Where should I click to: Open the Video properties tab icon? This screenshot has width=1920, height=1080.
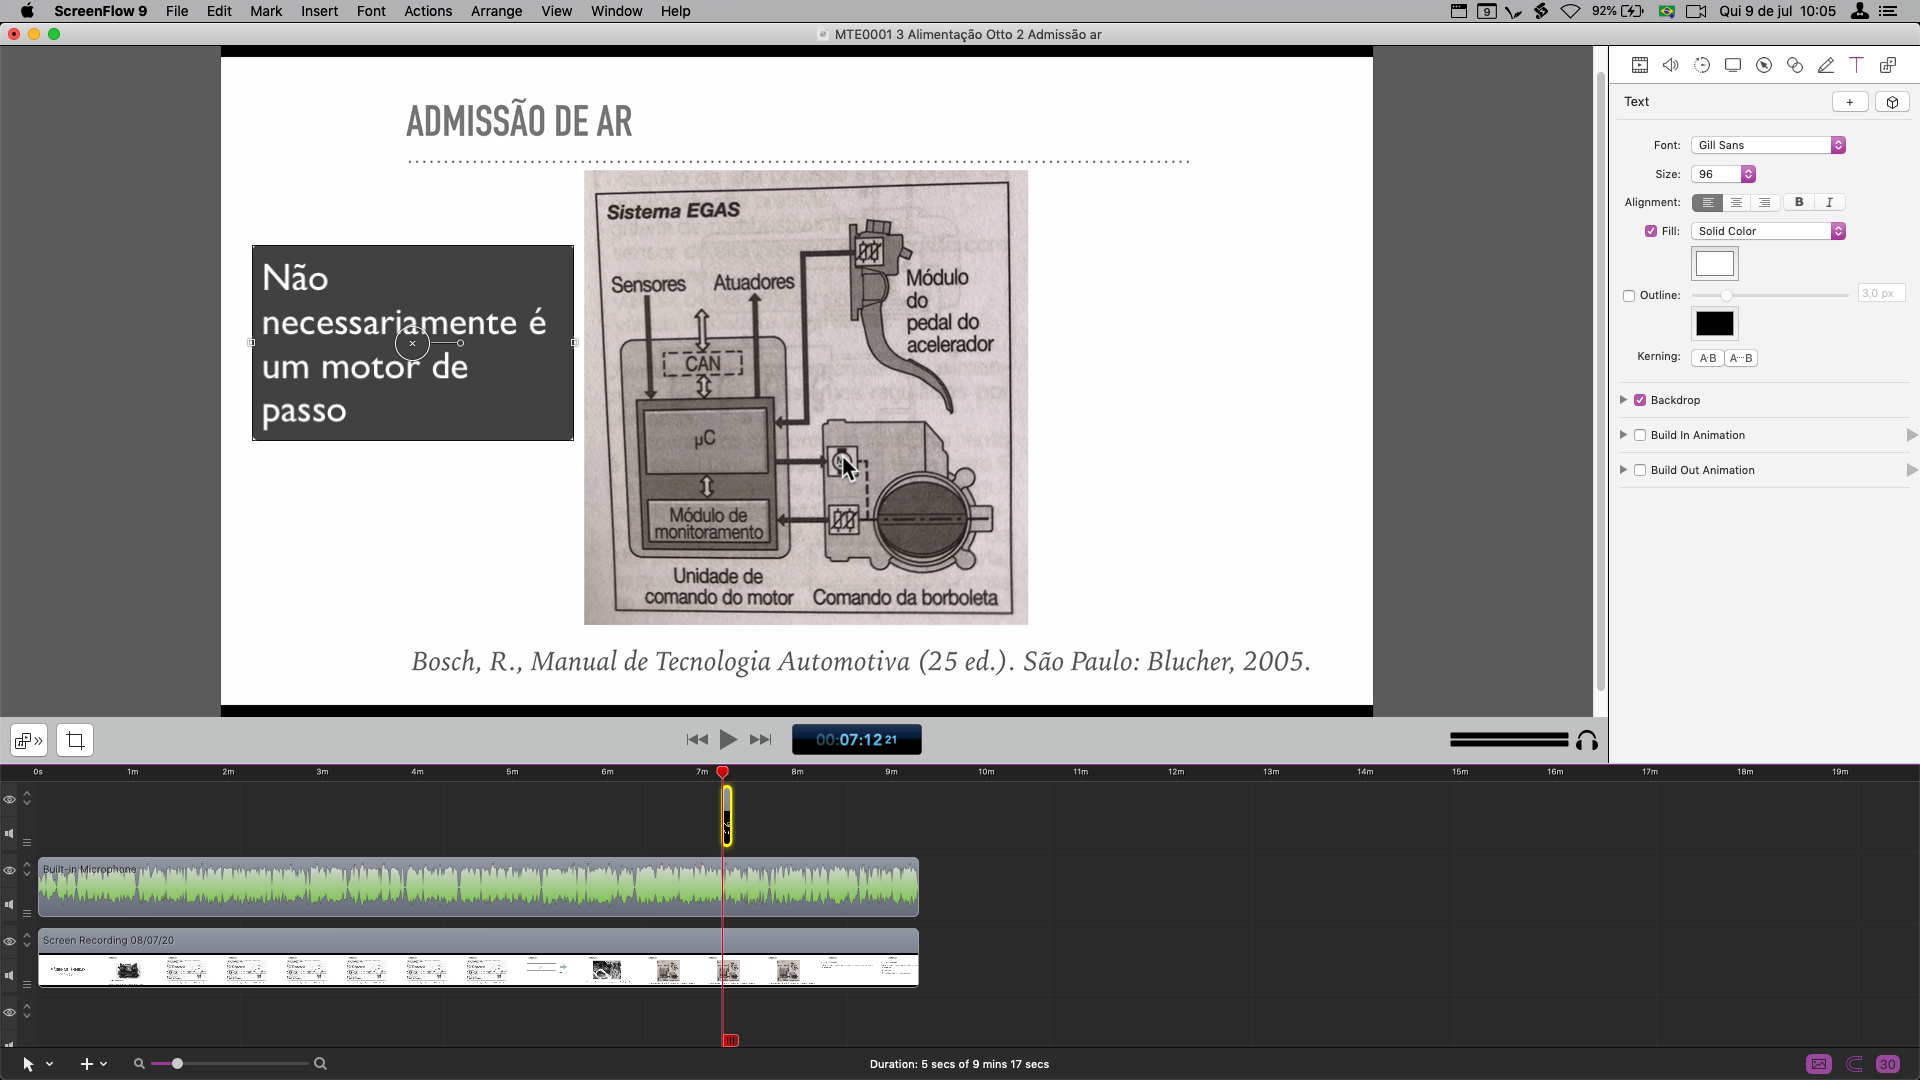(x=1640, y=65)
